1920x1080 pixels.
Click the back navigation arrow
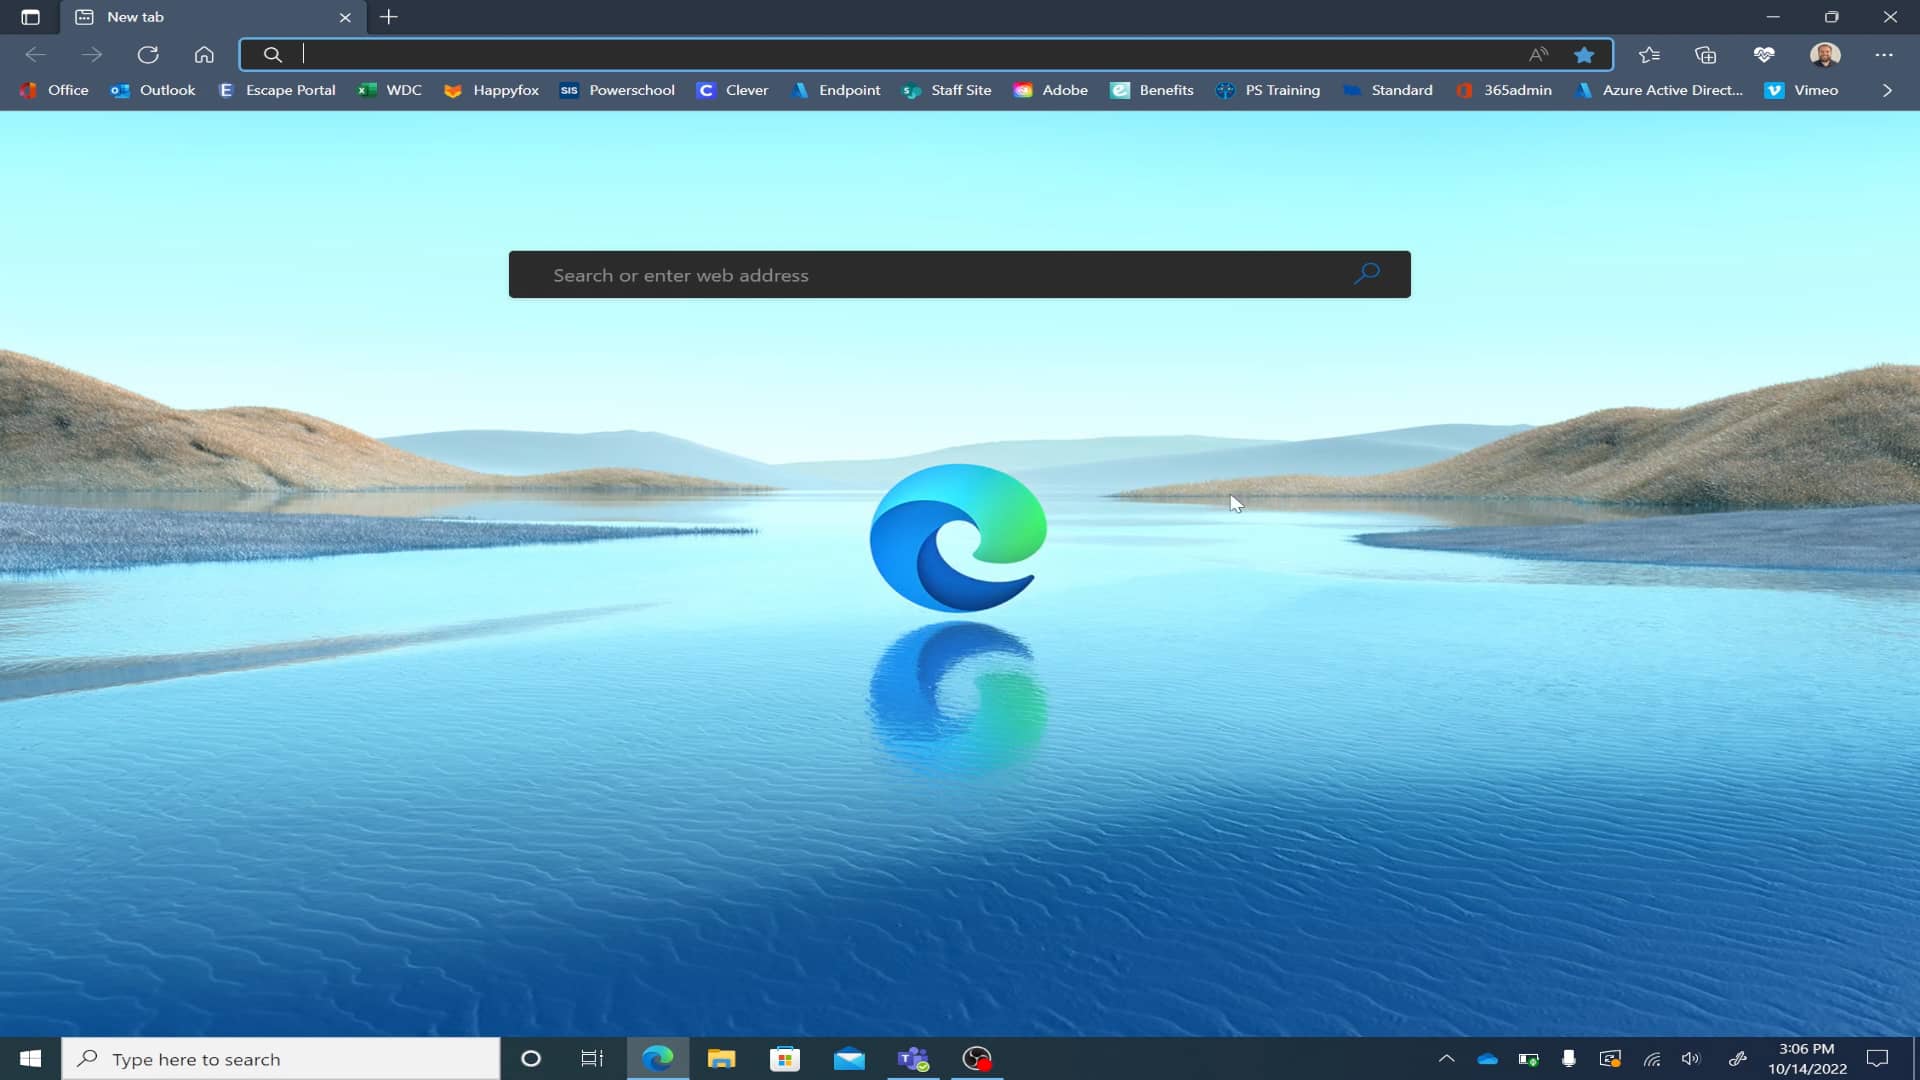click(35, 55)
